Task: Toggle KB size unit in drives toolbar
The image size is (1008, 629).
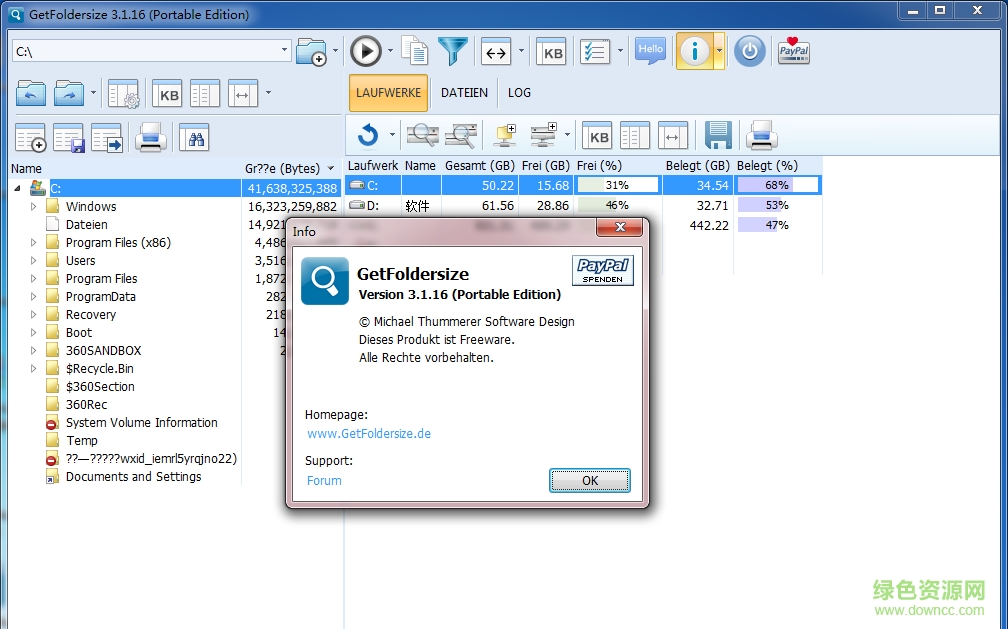Action: coord(597,135)
